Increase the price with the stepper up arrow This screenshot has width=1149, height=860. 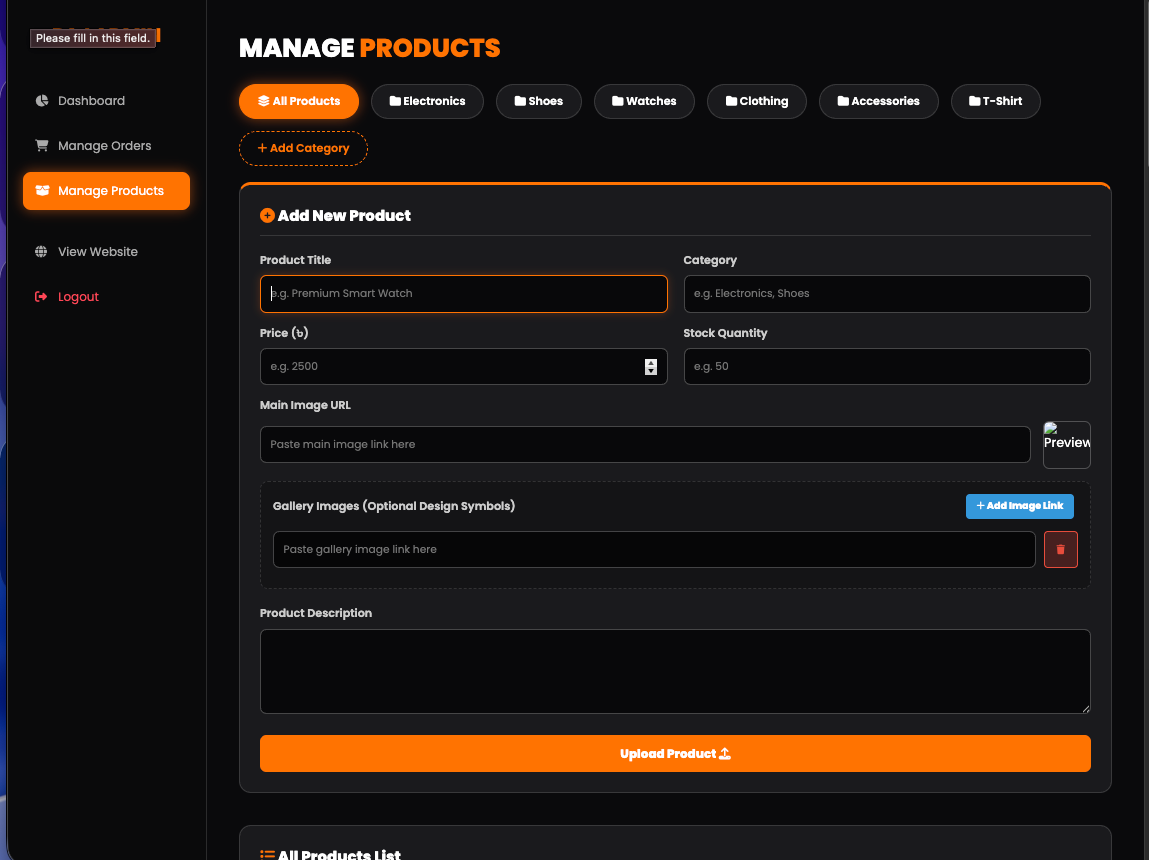click(x=651, y=363)
